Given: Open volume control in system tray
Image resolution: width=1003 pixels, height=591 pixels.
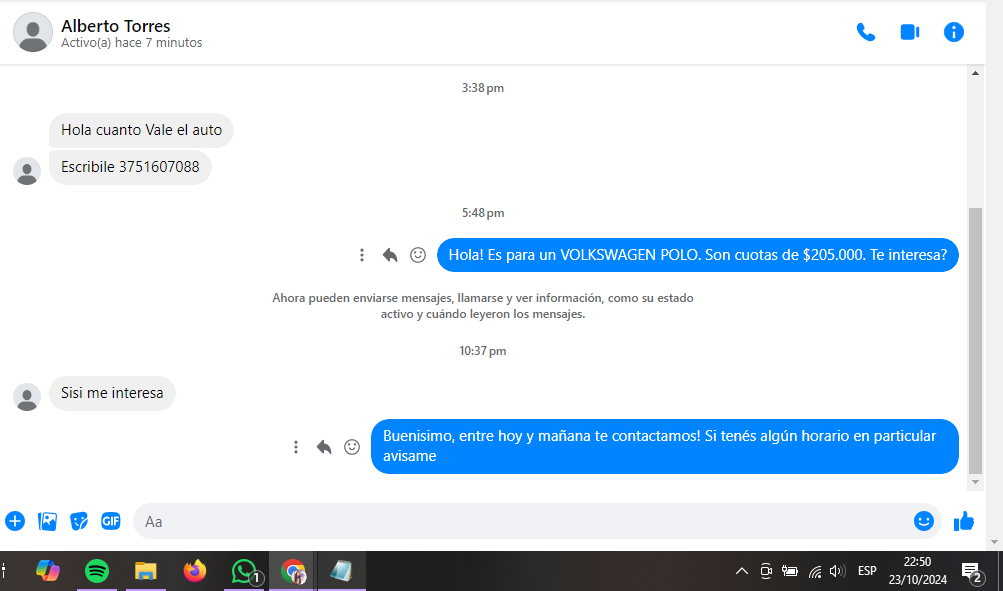Looking at the screenshot, I should [837, 571].
